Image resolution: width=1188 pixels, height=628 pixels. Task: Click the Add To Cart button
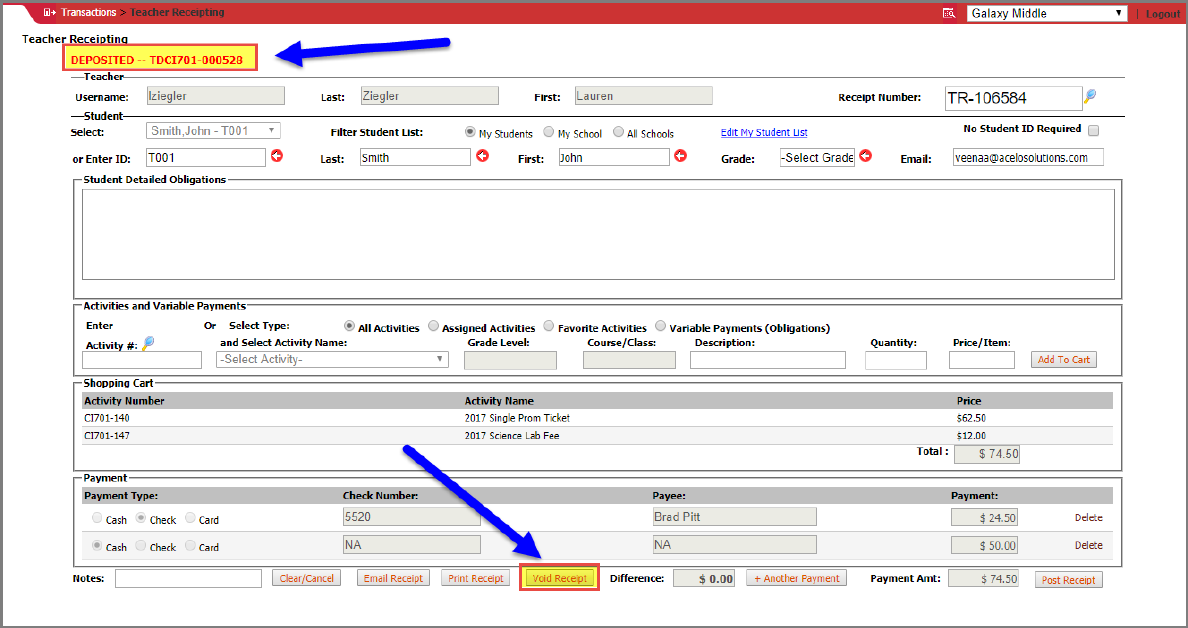[1064, 359]
